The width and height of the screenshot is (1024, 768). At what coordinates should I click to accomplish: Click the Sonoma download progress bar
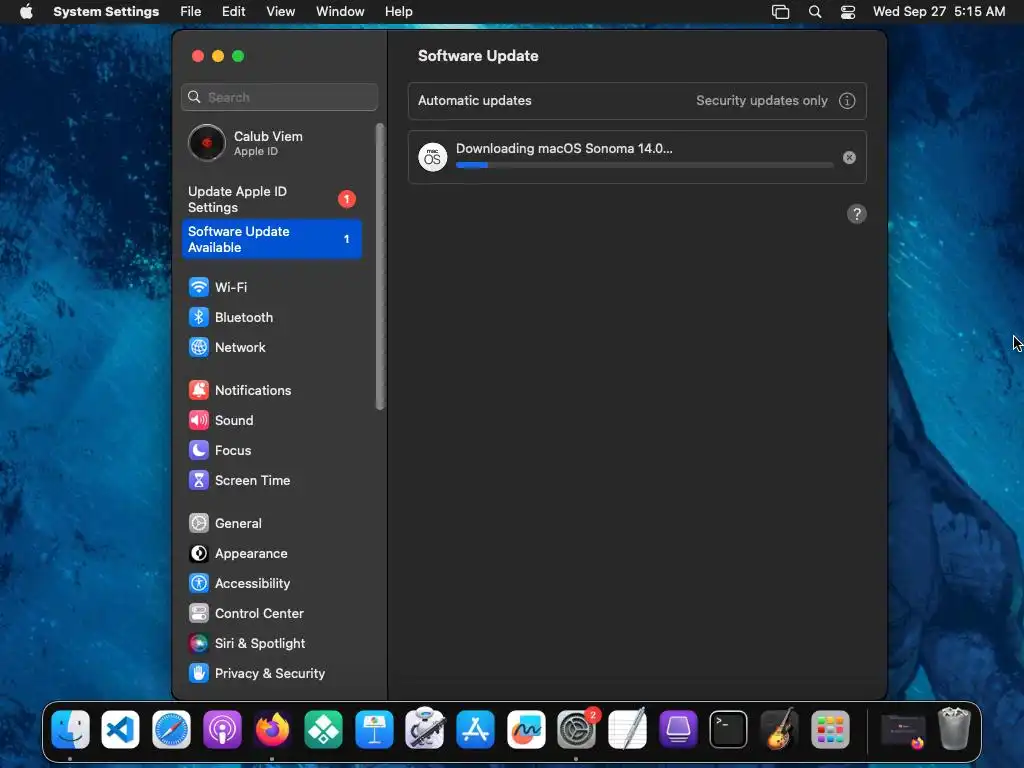point(645,165)
